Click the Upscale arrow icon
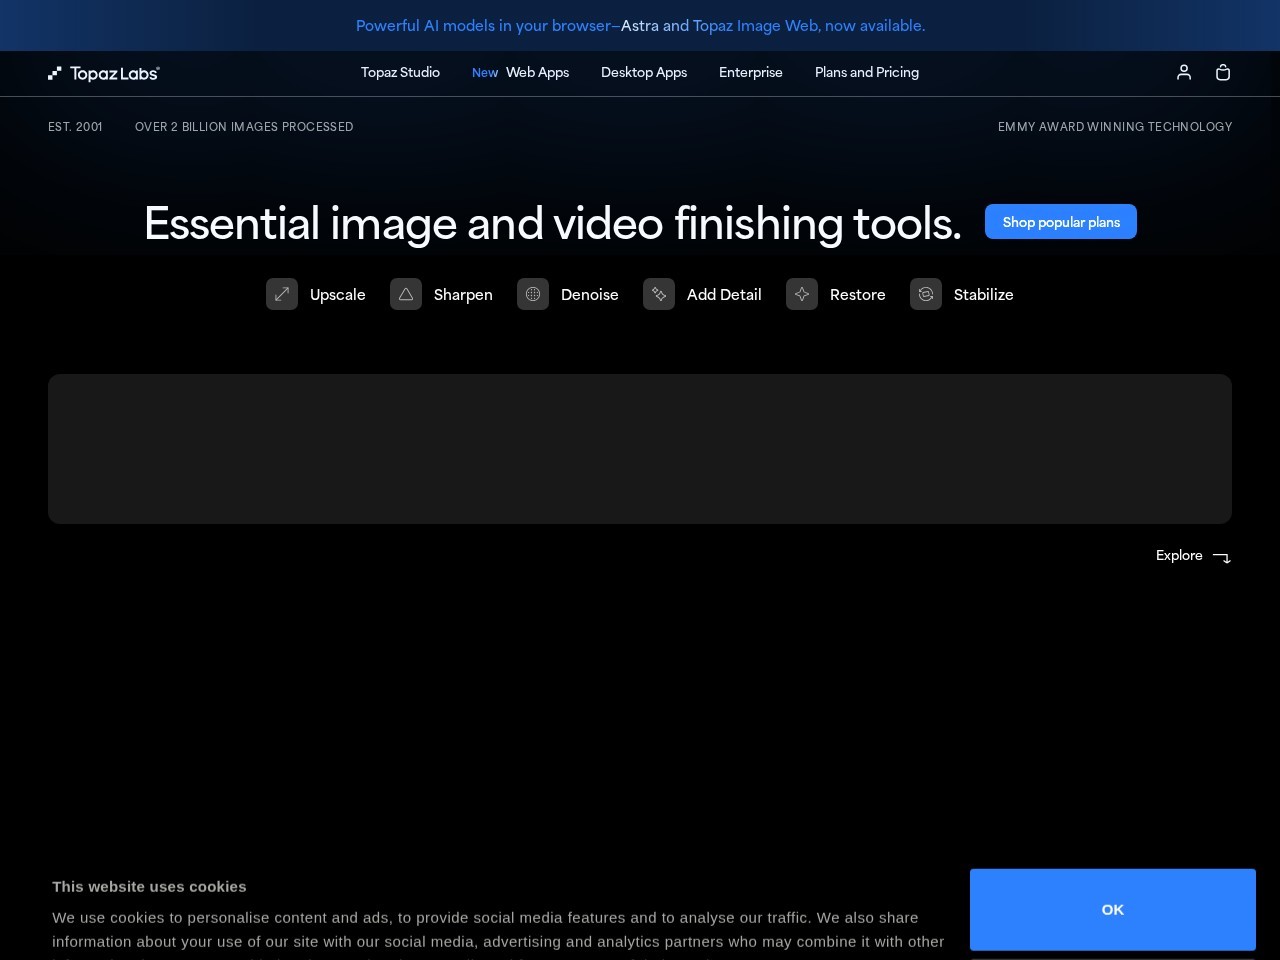1280x960 pixels. 282,294
